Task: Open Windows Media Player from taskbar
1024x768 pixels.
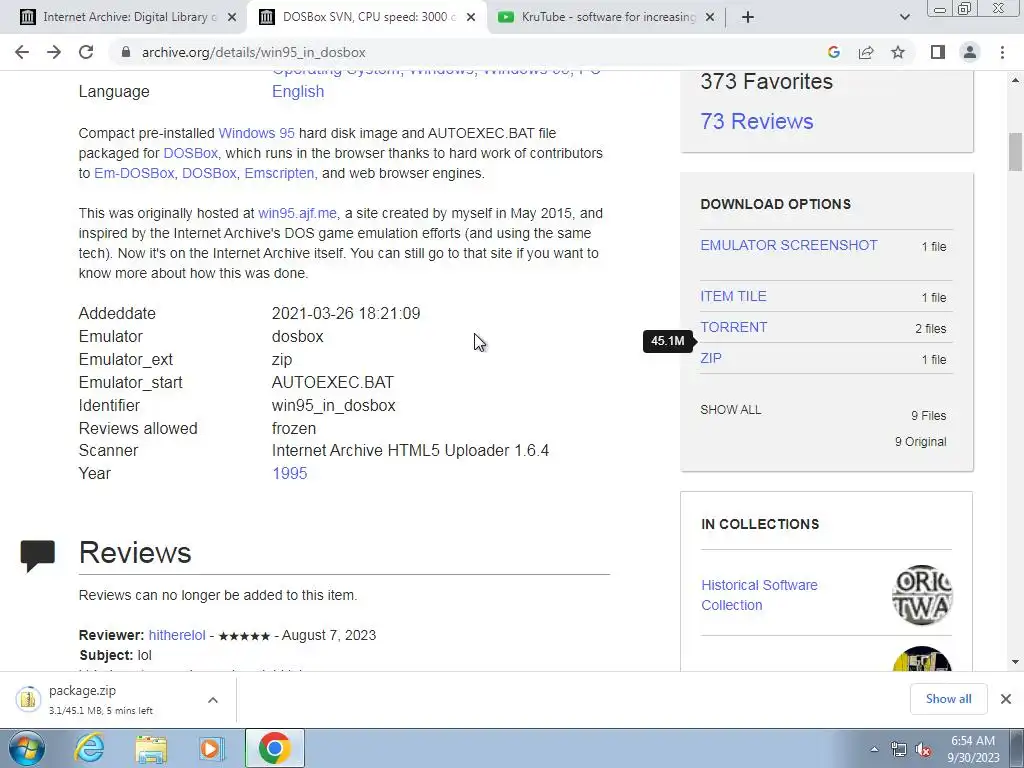Action: coord(211,748)
